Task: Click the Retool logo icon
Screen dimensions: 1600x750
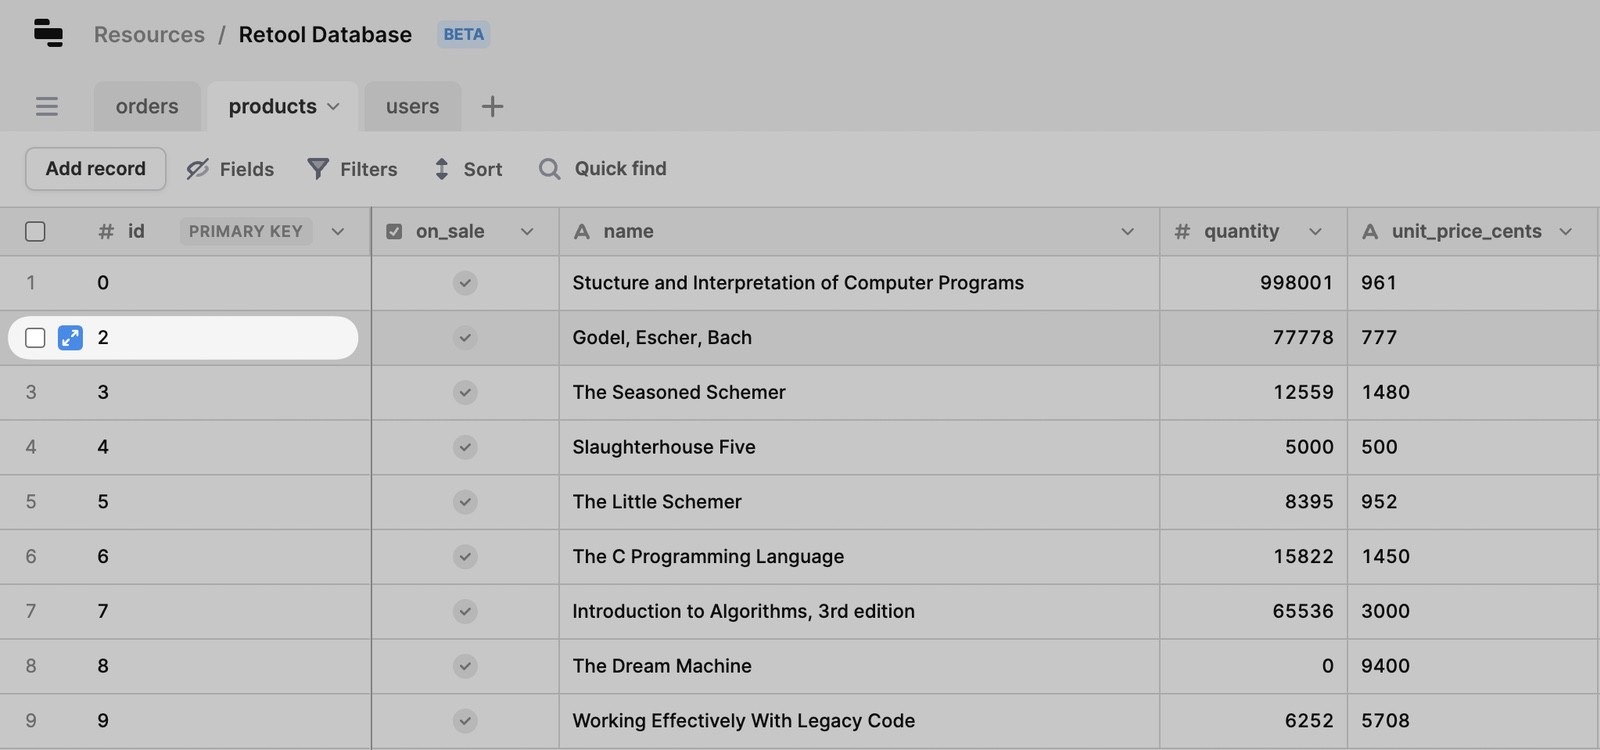Action: (x=48, y=33)
